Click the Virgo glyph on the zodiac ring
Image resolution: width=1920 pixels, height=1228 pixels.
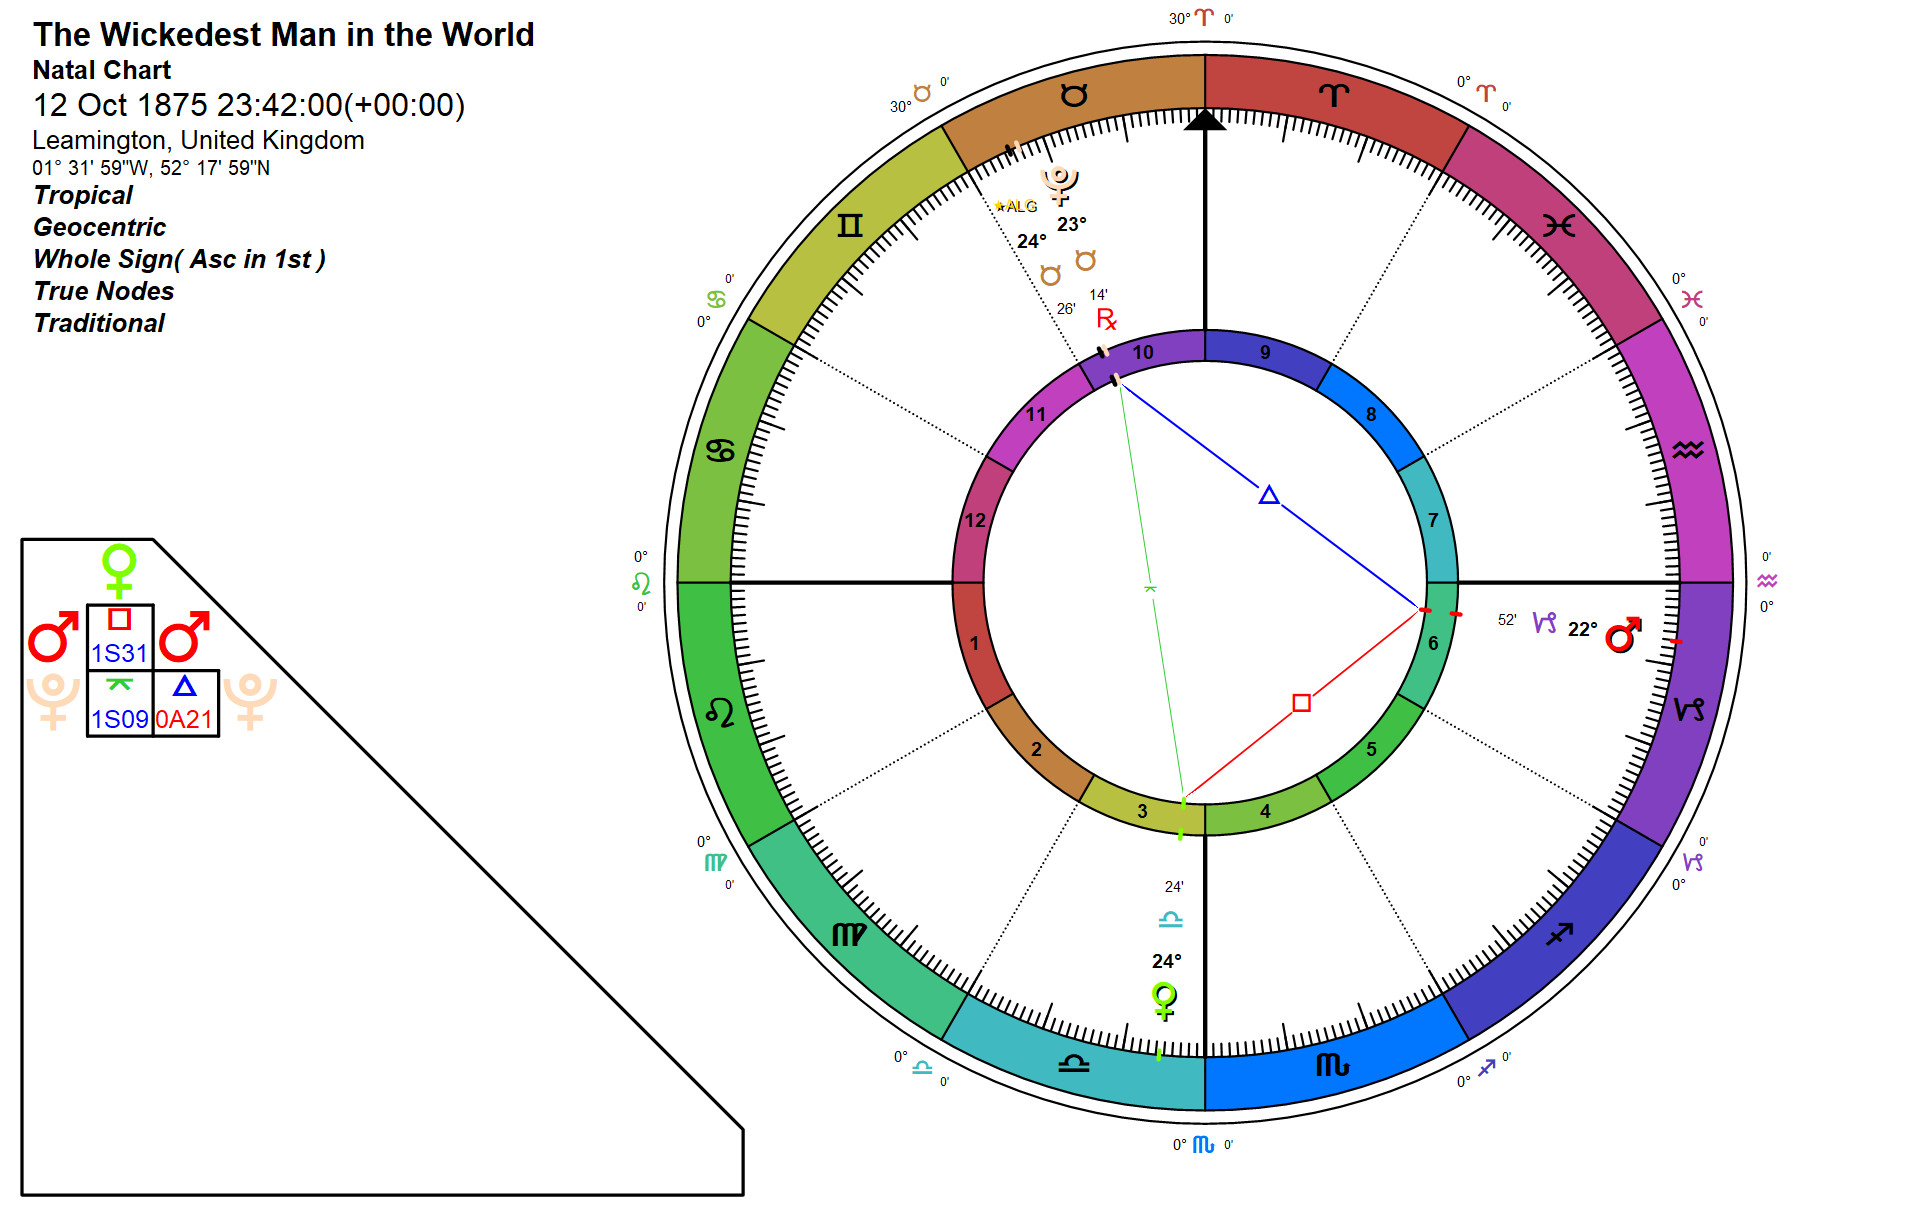[849, 935]
